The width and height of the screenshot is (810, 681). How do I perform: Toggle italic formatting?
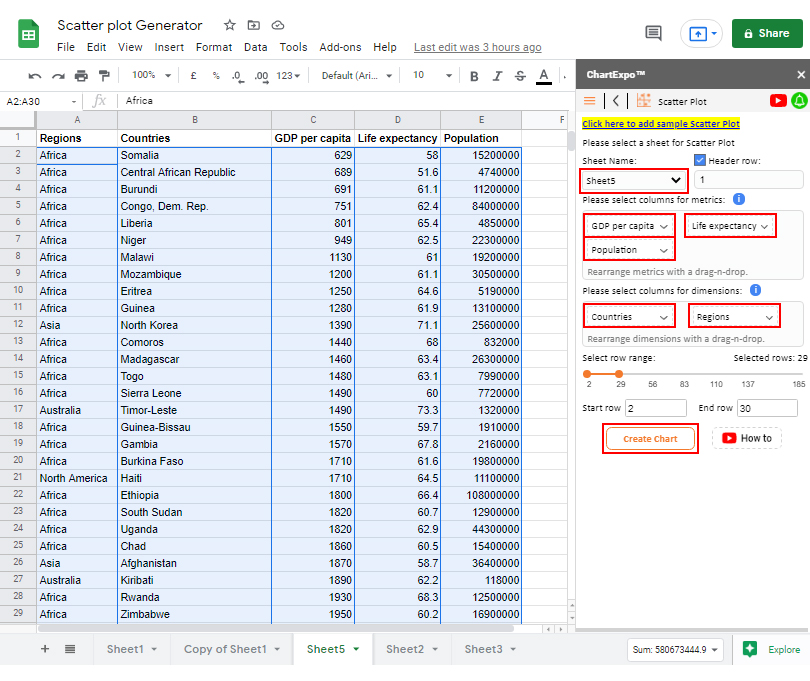(x=497, y=76)
